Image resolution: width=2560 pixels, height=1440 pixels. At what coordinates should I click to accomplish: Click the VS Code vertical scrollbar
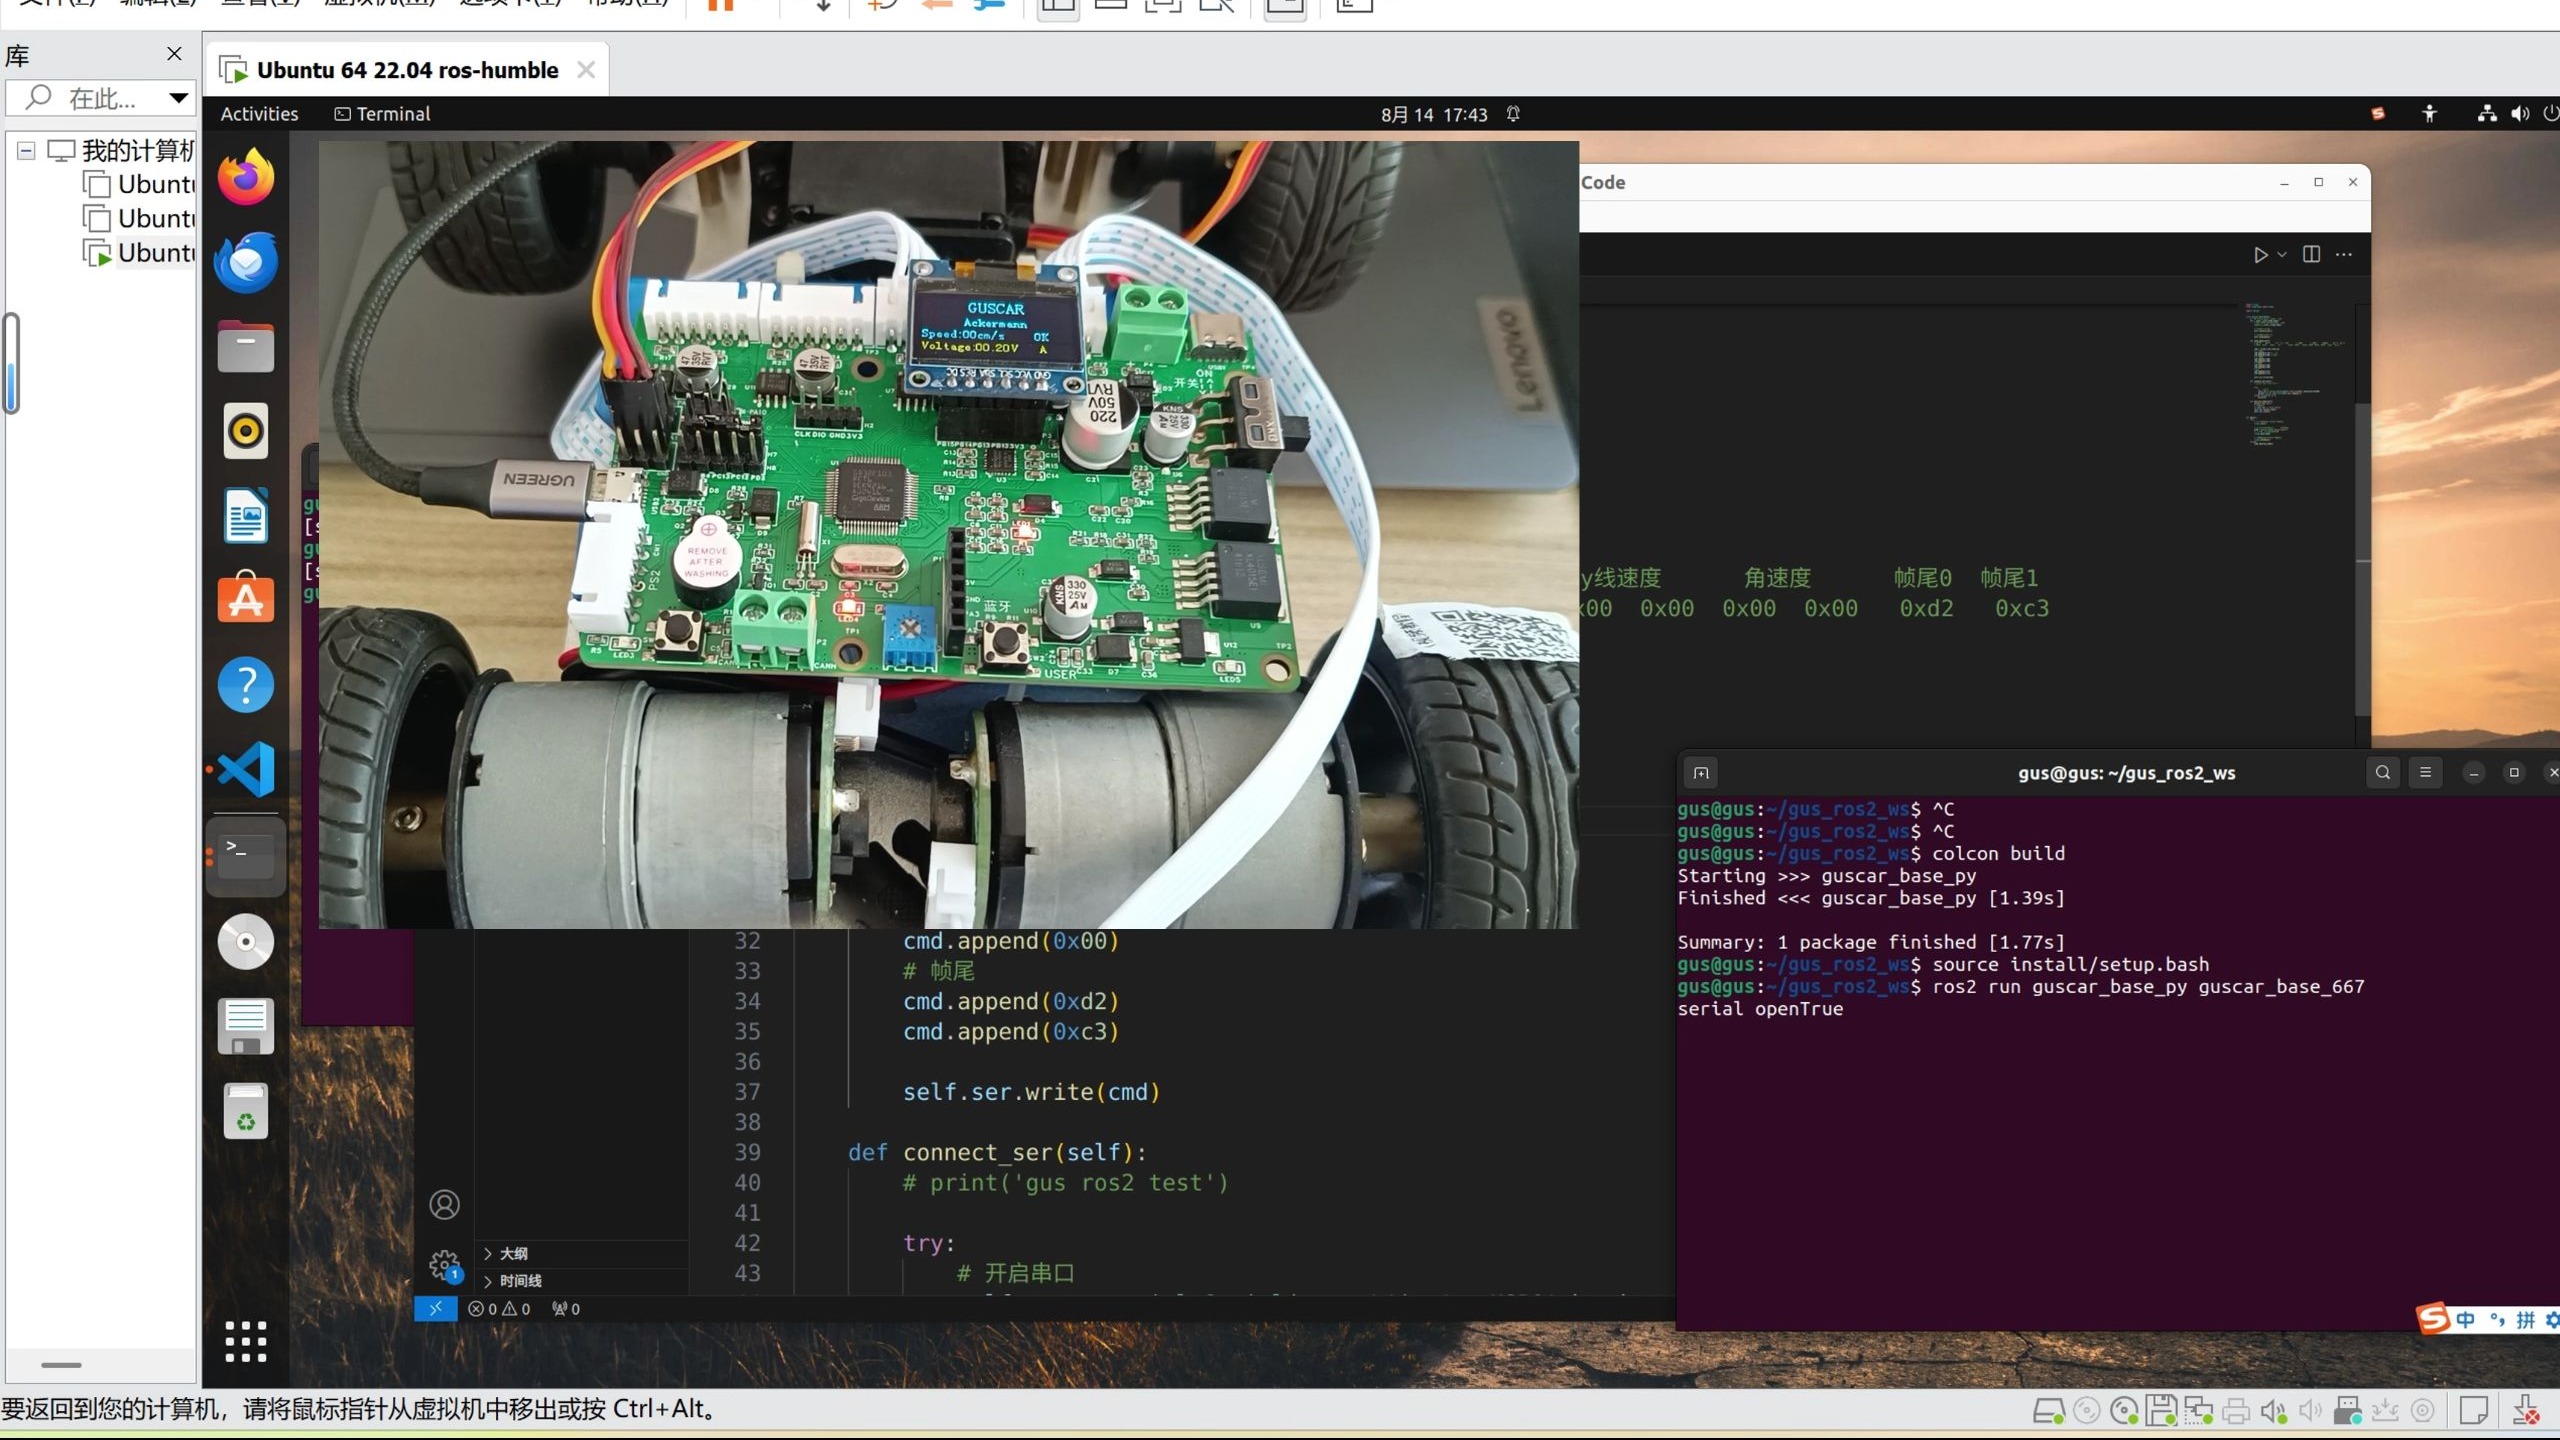(x=2362, y=560)
